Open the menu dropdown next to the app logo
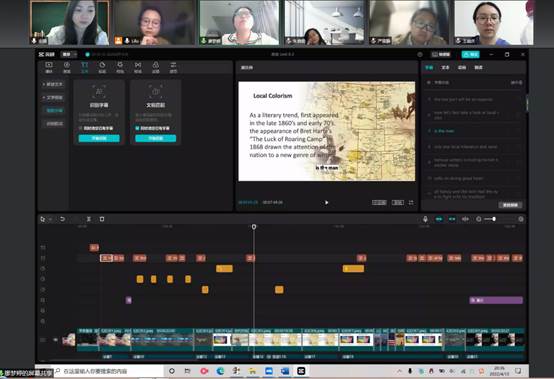This screenshot has height=379, width=554. (x=69, y=54)
